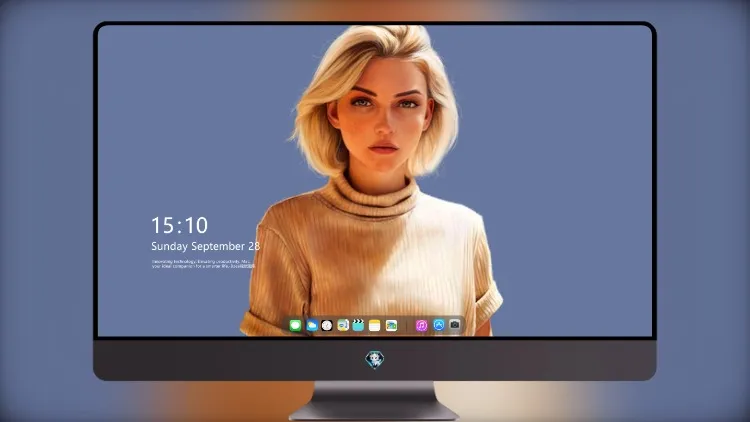The width and height of the screenshot is (750, 422).
Task: Click the robot logo on monitor chin
Action: (x=375, y=360)
